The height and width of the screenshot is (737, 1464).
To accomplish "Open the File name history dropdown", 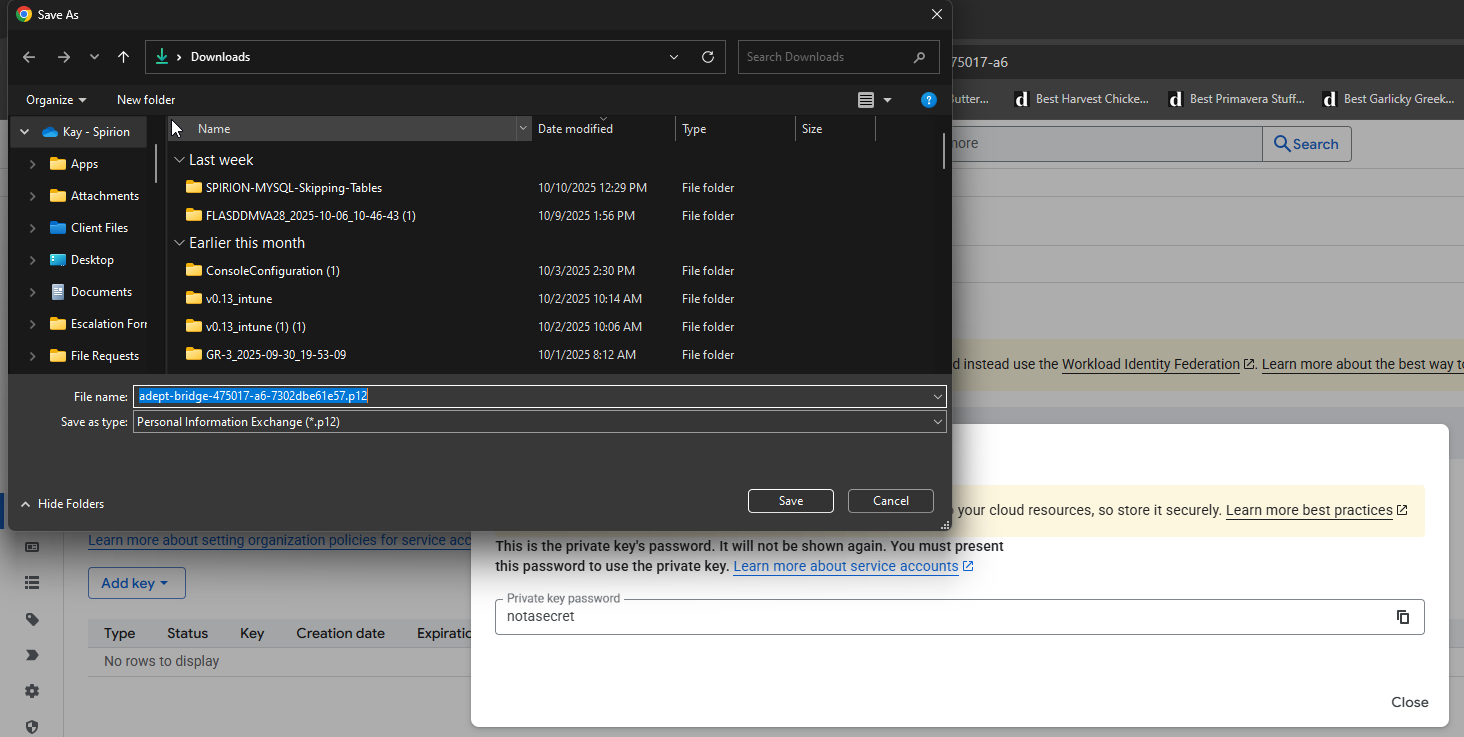I will click(938, 396).
